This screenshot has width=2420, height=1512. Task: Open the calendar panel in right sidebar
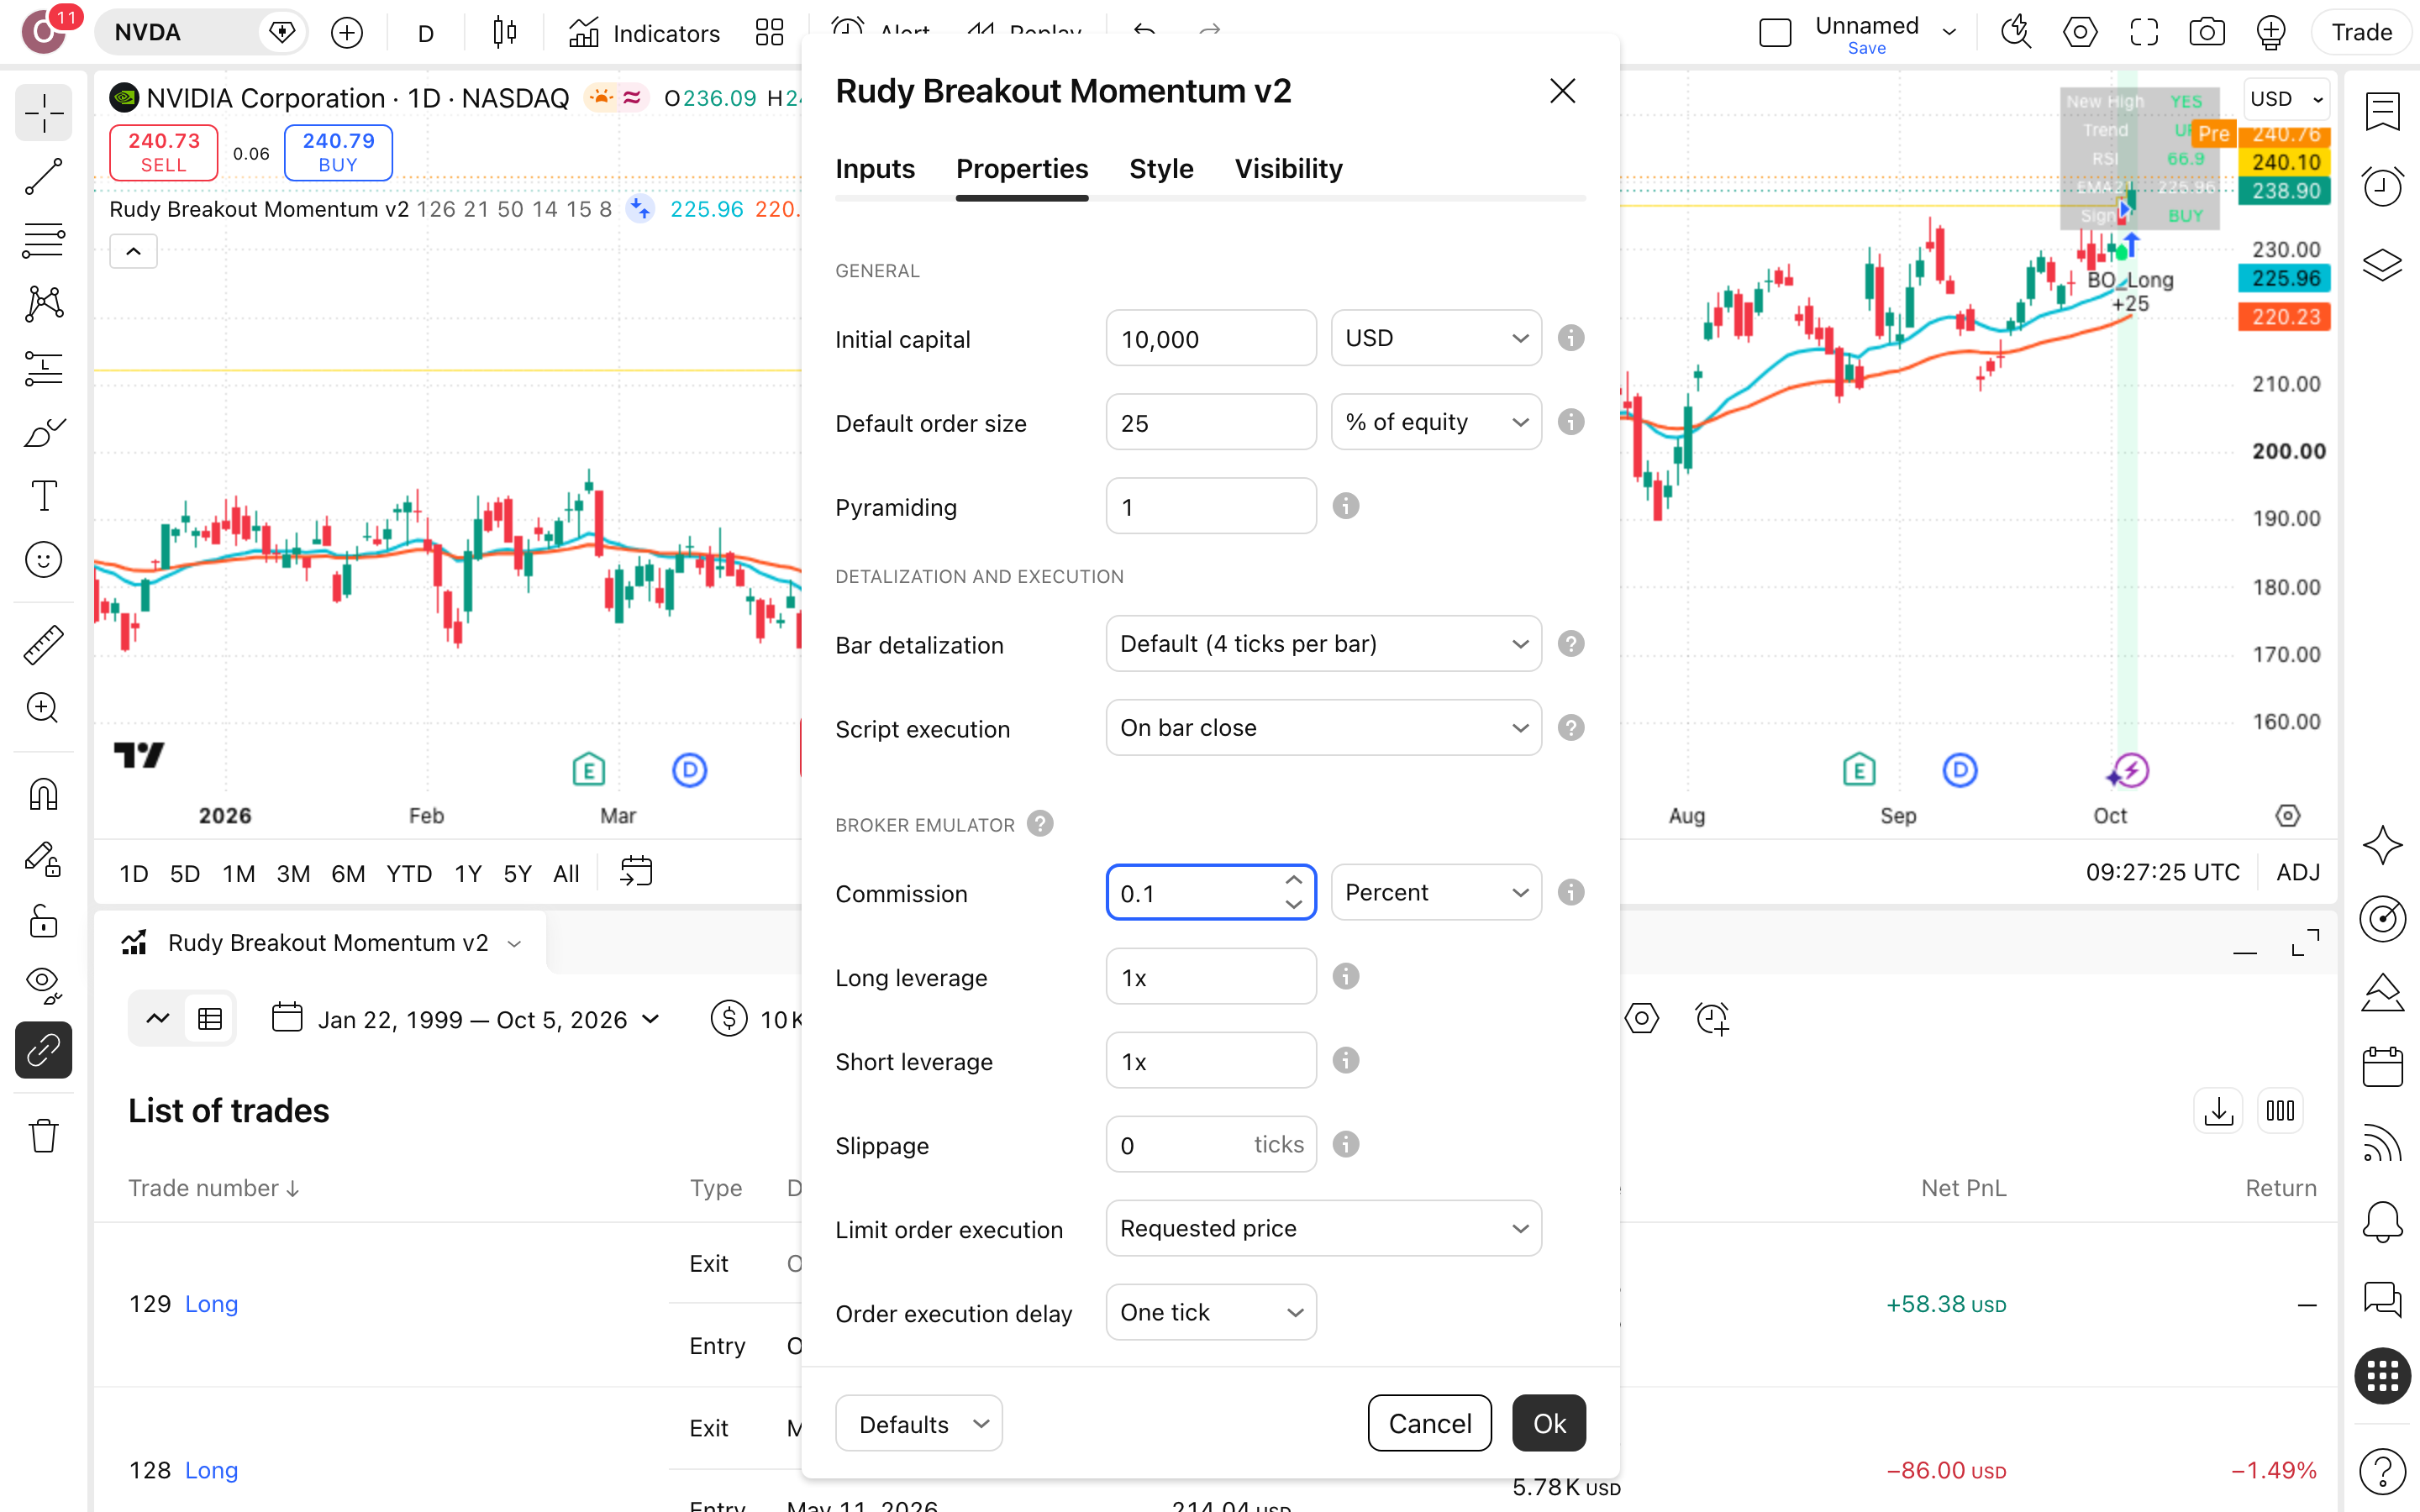coord(2382,1067)
